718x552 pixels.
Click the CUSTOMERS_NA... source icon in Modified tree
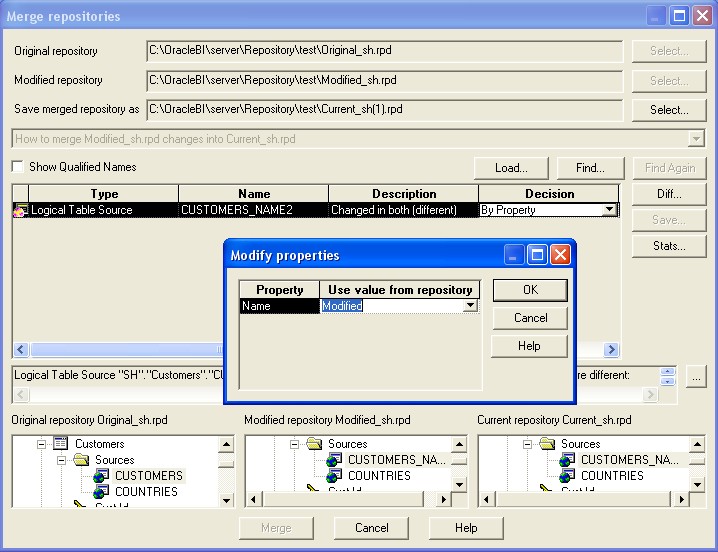334,459
